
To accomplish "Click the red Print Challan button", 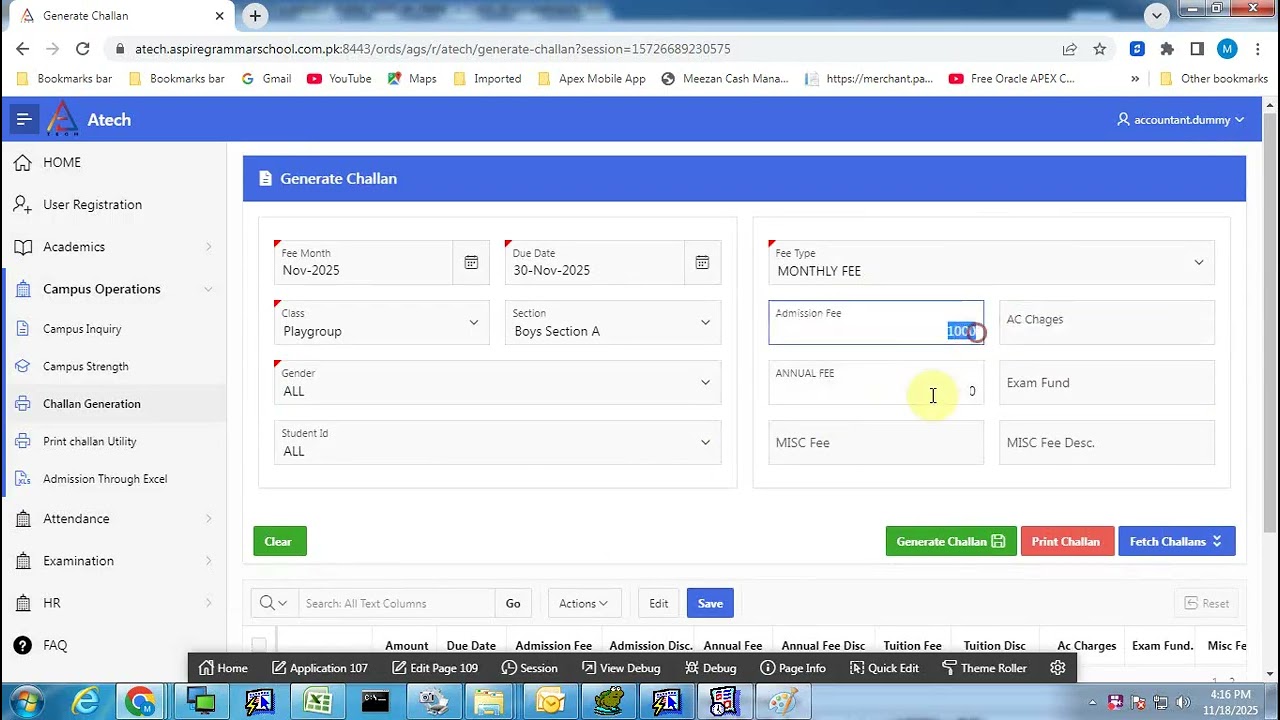I will [1066, 541].
